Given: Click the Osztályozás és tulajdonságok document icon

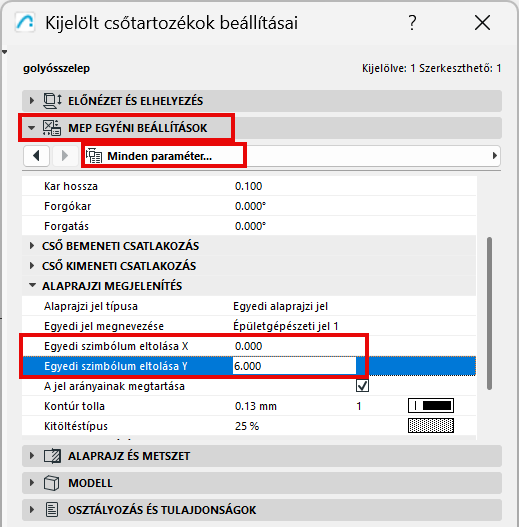Looking at the screenshot, I should click(52, 510).
